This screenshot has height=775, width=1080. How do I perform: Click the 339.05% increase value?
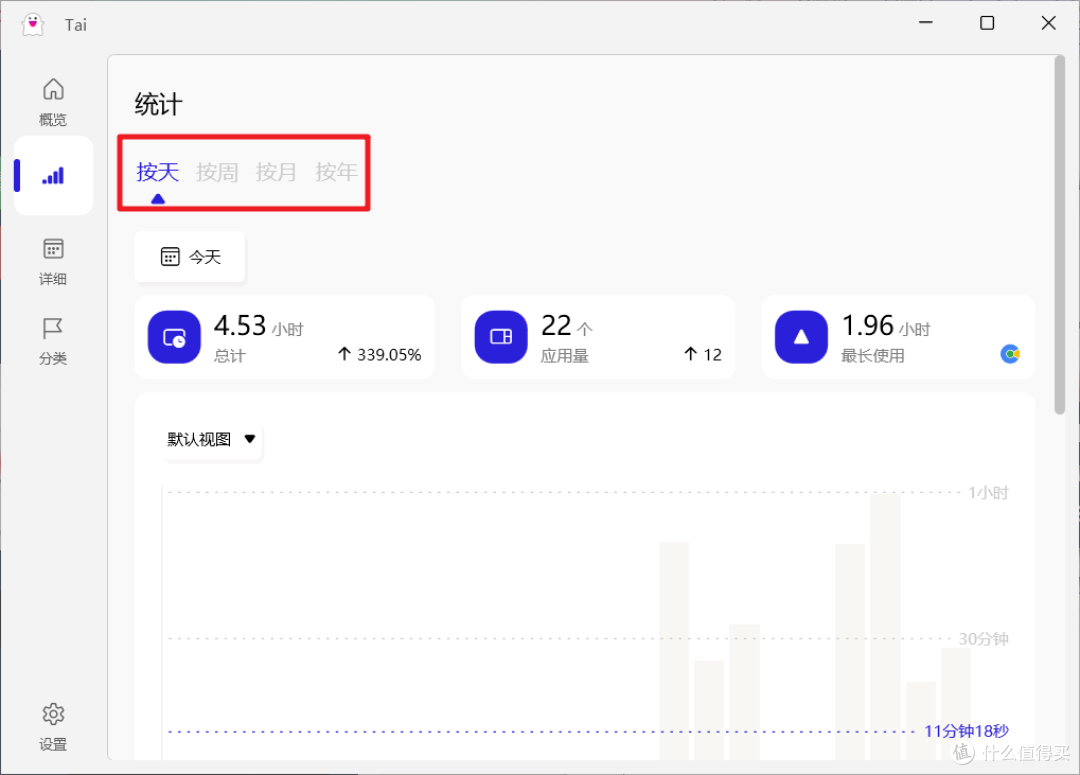(x=380, y=355)
